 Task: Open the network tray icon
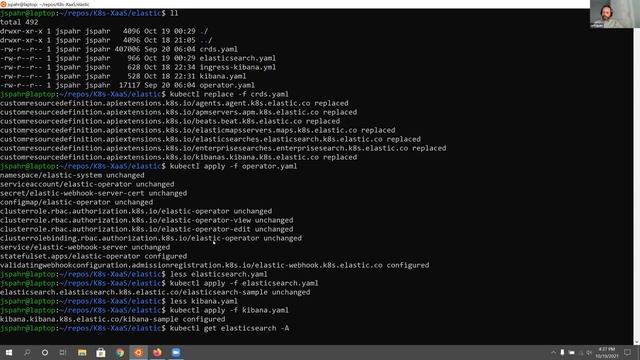tap(581, 353)
